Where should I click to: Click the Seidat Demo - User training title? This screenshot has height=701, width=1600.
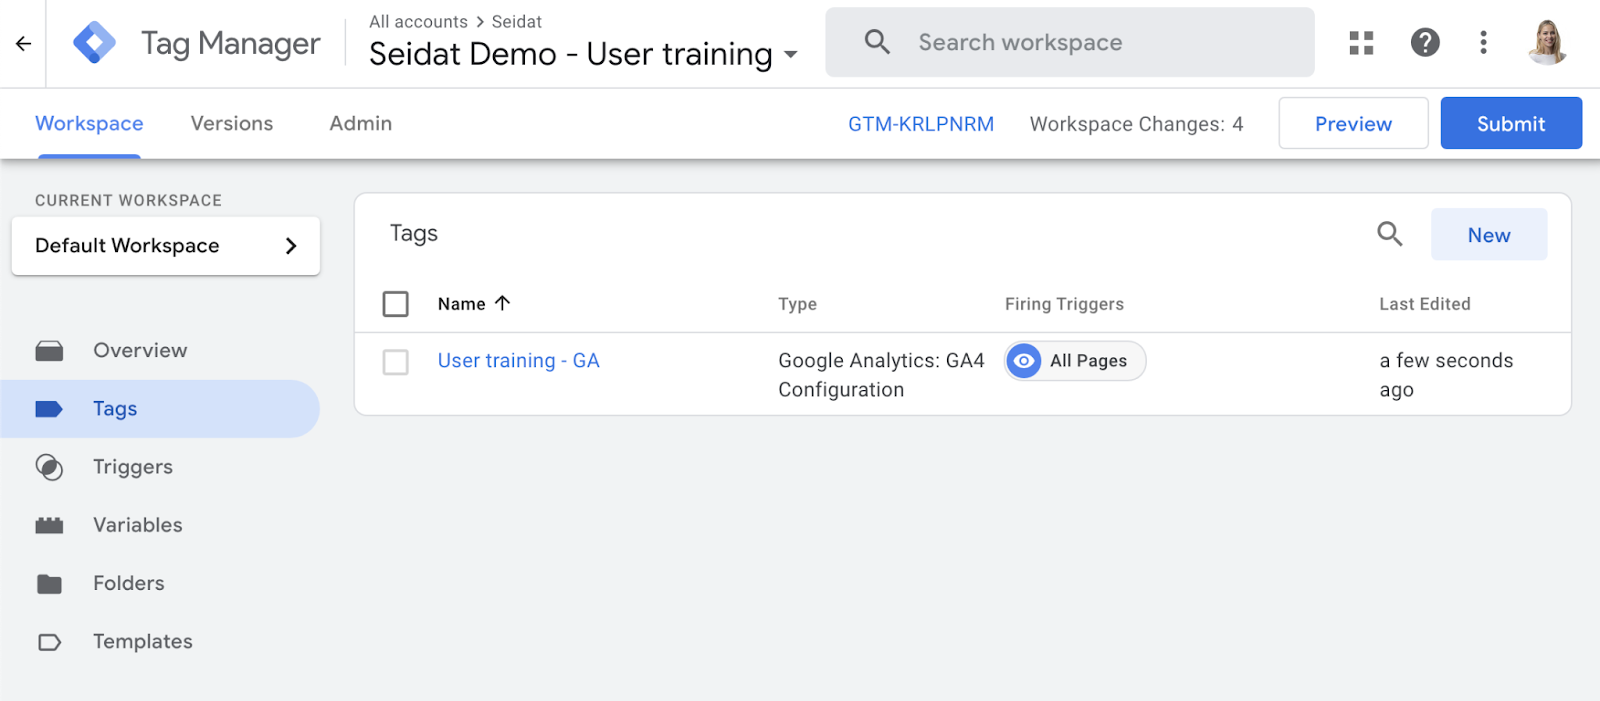(x=571, y=54)
